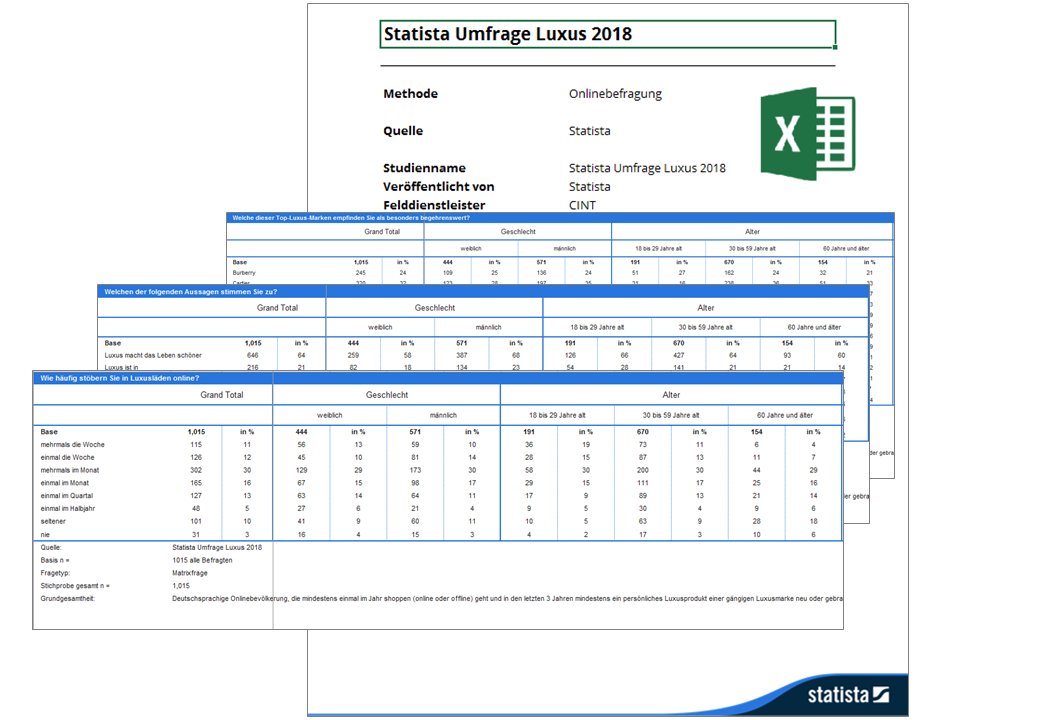This screenshot has width=1040, height=720.
Task: Click the green Excel logo icon
Action: point(807,133)
